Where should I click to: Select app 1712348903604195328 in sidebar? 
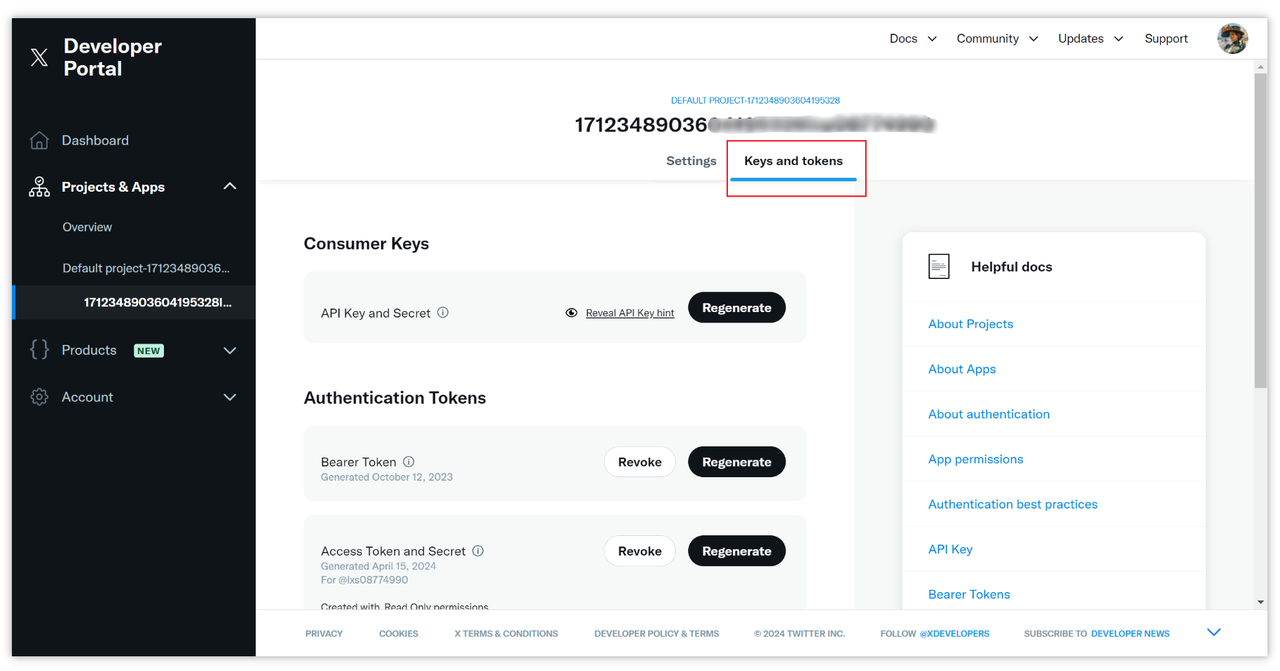click(x=158, y=302)
